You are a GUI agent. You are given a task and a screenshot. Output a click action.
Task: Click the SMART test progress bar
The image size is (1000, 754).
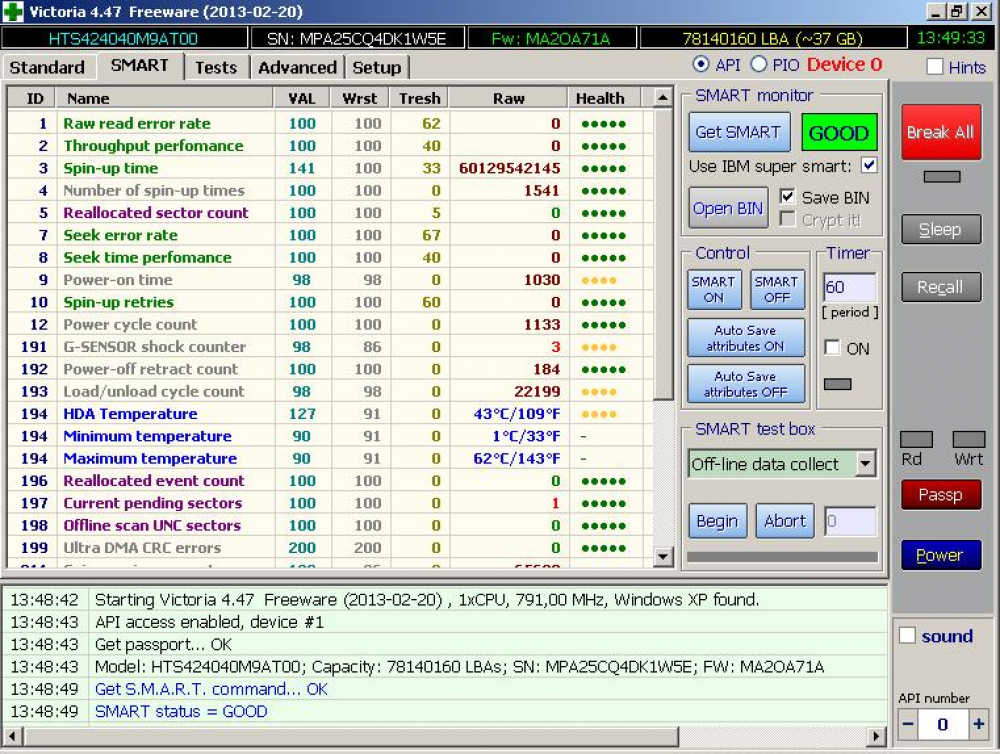(783, 557)
